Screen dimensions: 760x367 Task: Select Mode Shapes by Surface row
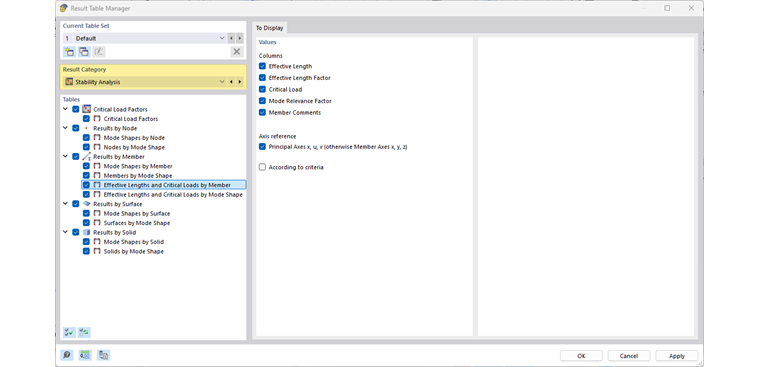pos(137,213)
